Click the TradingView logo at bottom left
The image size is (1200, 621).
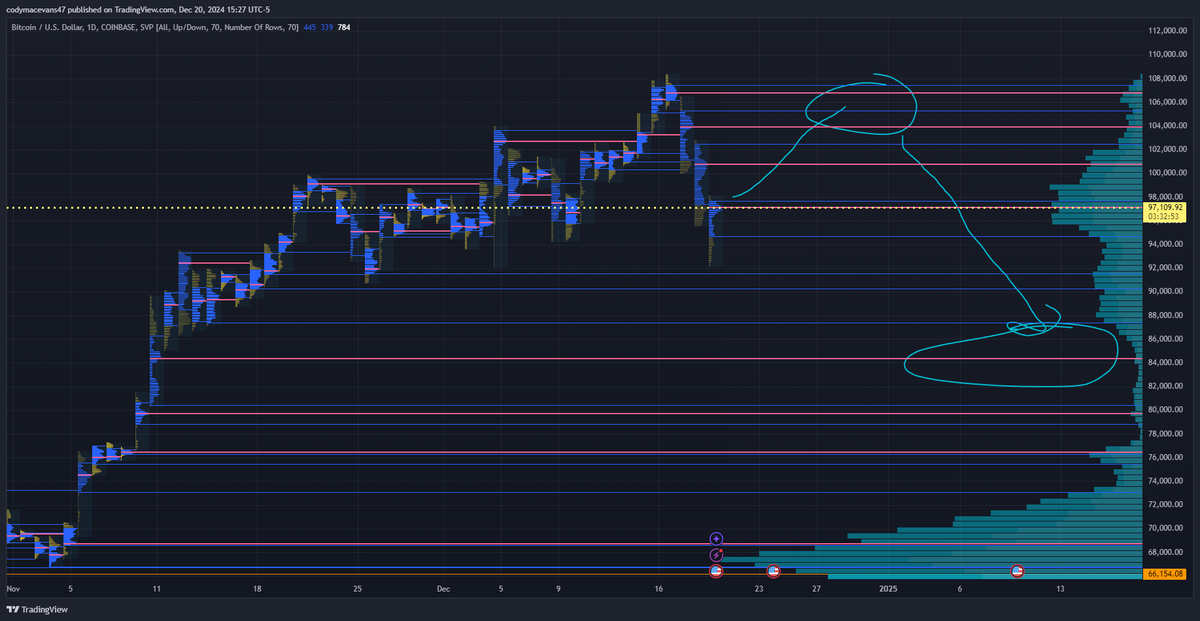pos(37,609)
